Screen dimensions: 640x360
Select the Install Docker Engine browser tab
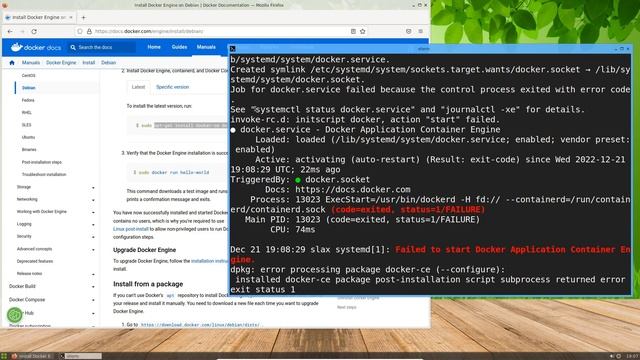39,18
